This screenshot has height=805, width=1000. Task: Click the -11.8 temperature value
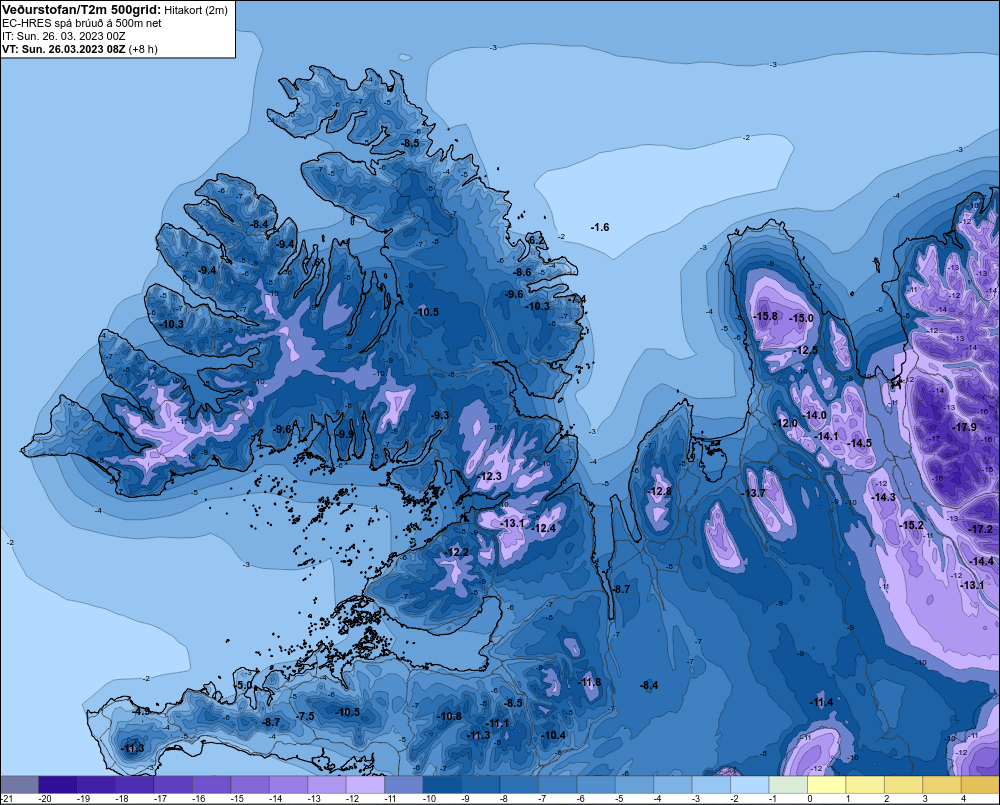pos(590,682)
